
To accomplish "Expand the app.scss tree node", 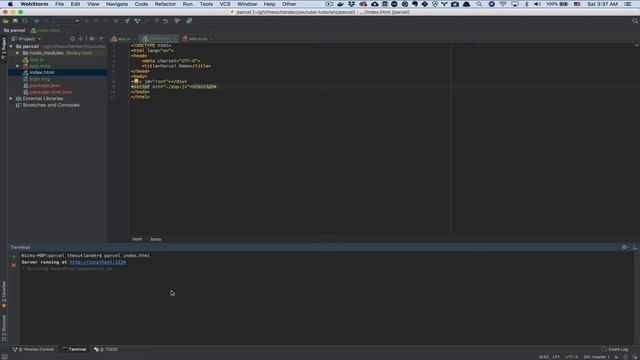I will [18, 66].
